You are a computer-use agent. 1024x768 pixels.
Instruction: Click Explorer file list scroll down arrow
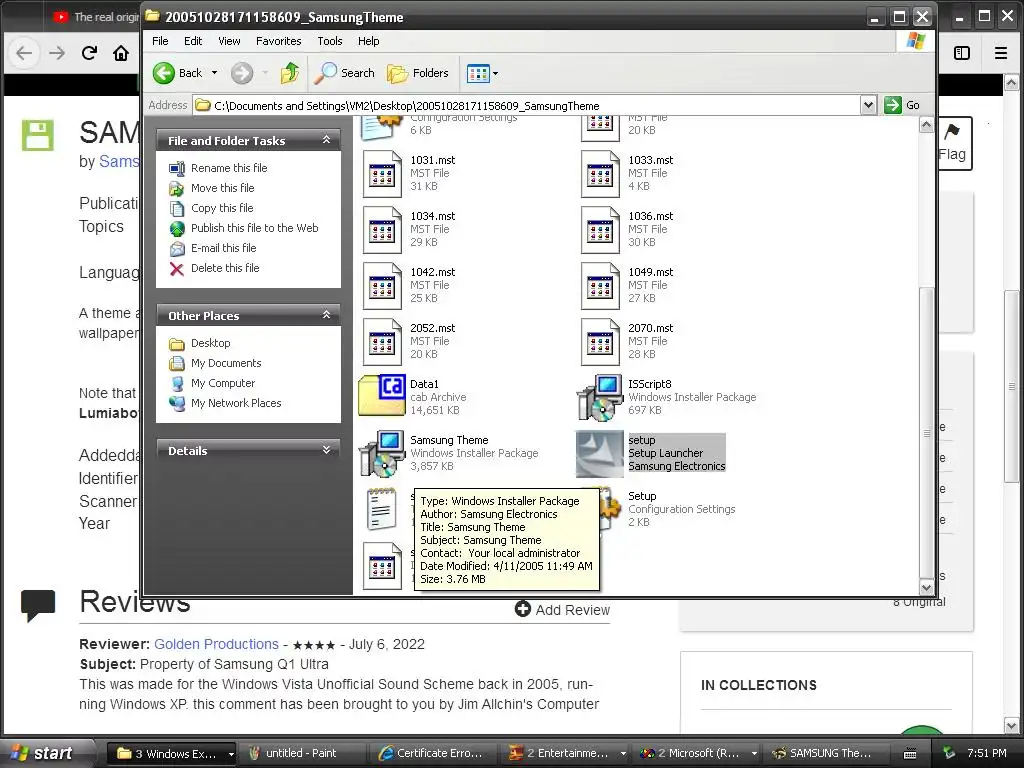click(926, 587)
